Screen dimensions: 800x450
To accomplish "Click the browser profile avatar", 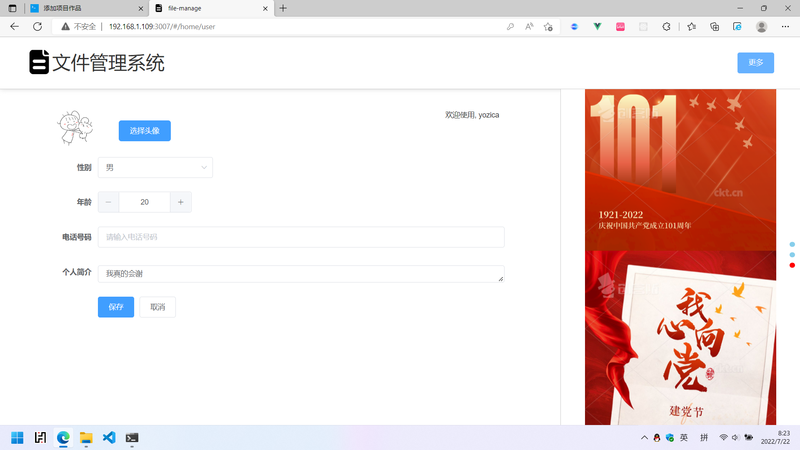I will point(762,27).
